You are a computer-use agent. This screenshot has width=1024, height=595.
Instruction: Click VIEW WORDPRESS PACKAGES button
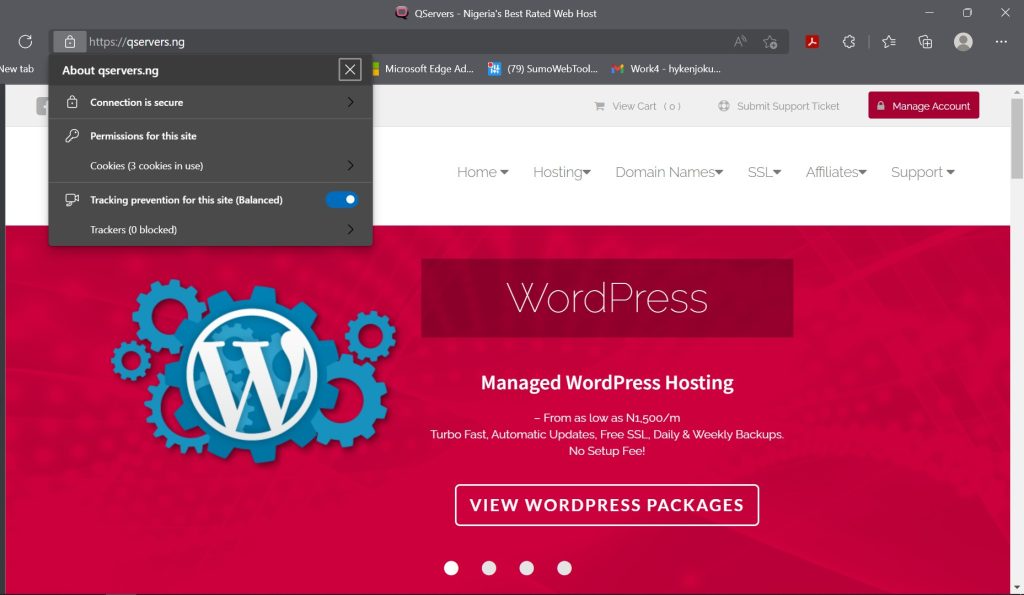[x=607, y=505]
